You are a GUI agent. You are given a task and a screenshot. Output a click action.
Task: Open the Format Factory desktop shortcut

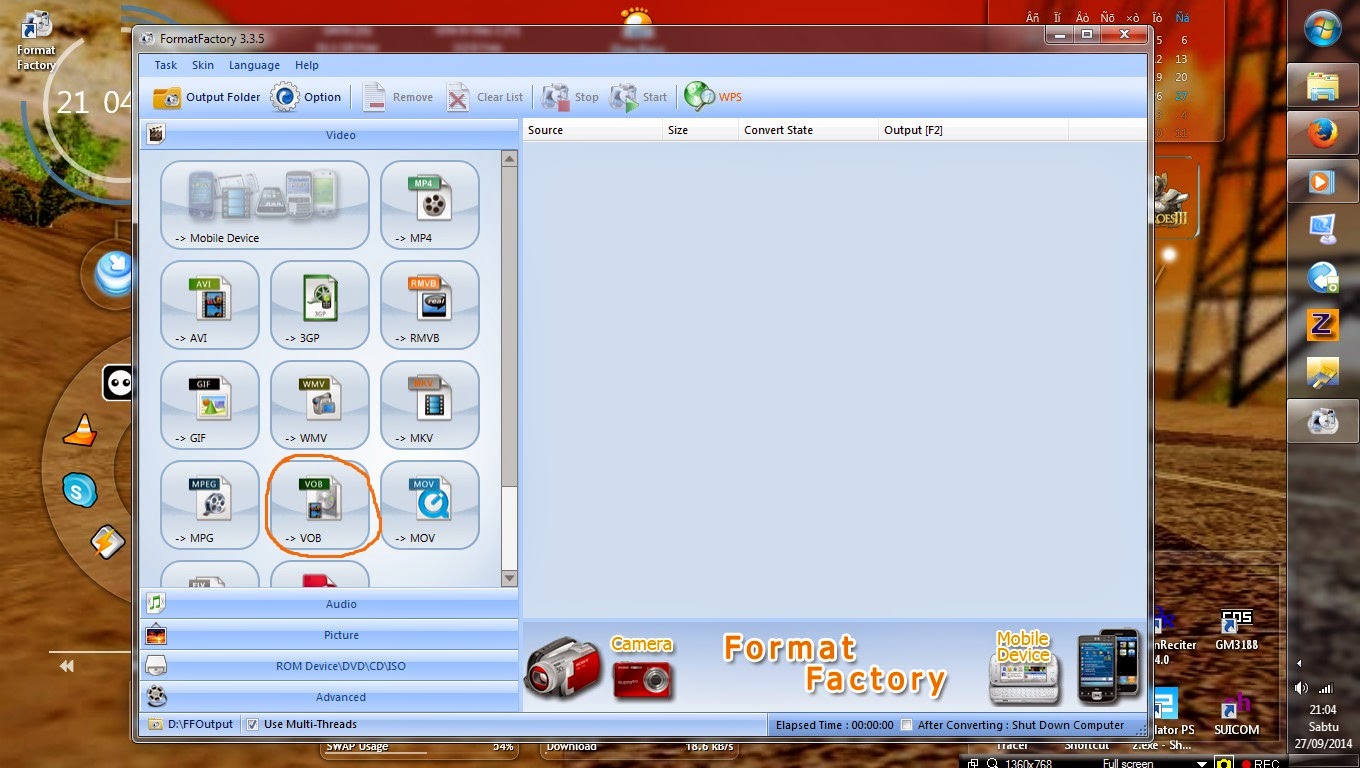tap(36, 41)
